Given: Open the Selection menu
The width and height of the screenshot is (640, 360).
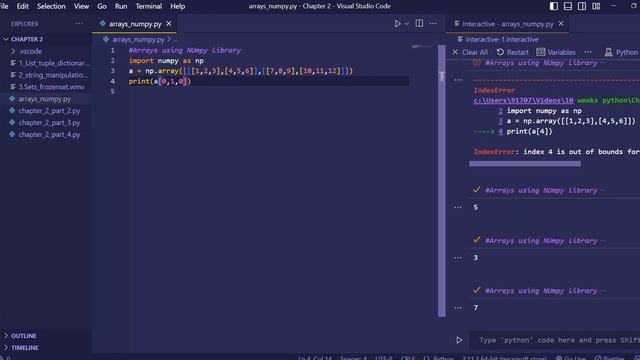Looking at the screenshot, I should pos(51,6).
